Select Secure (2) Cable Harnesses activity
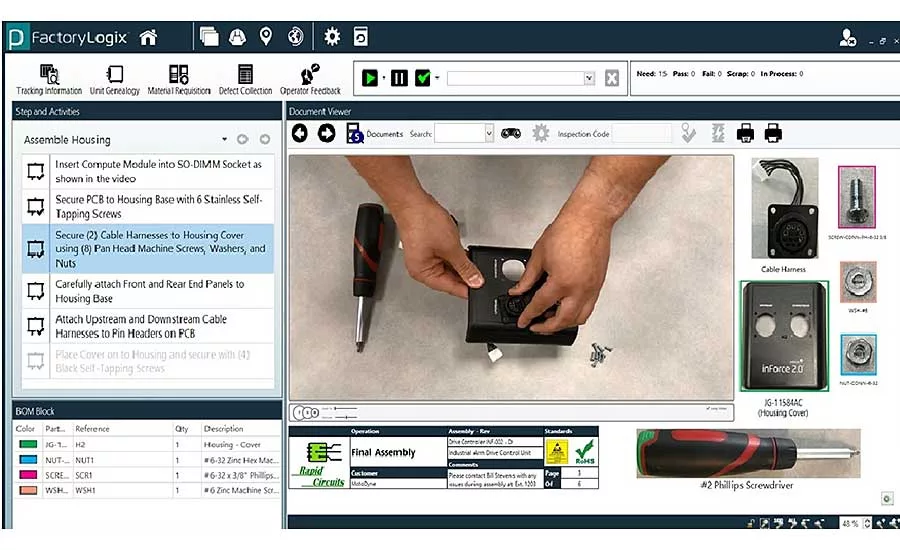The image size is (900, 550). [161, 249]
